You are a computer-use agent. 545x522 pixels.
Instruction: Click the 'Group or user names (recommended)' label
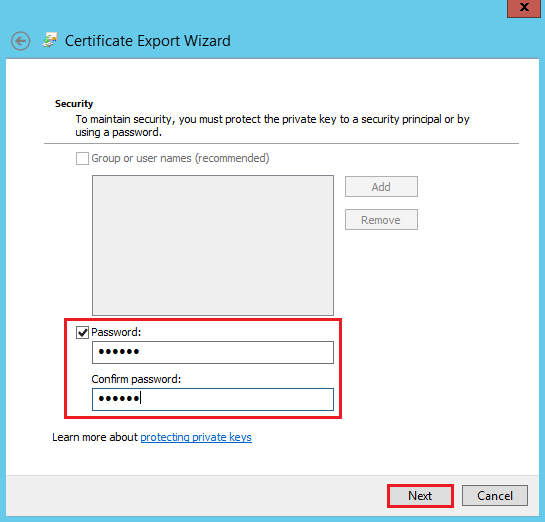(x=180, y=158)
